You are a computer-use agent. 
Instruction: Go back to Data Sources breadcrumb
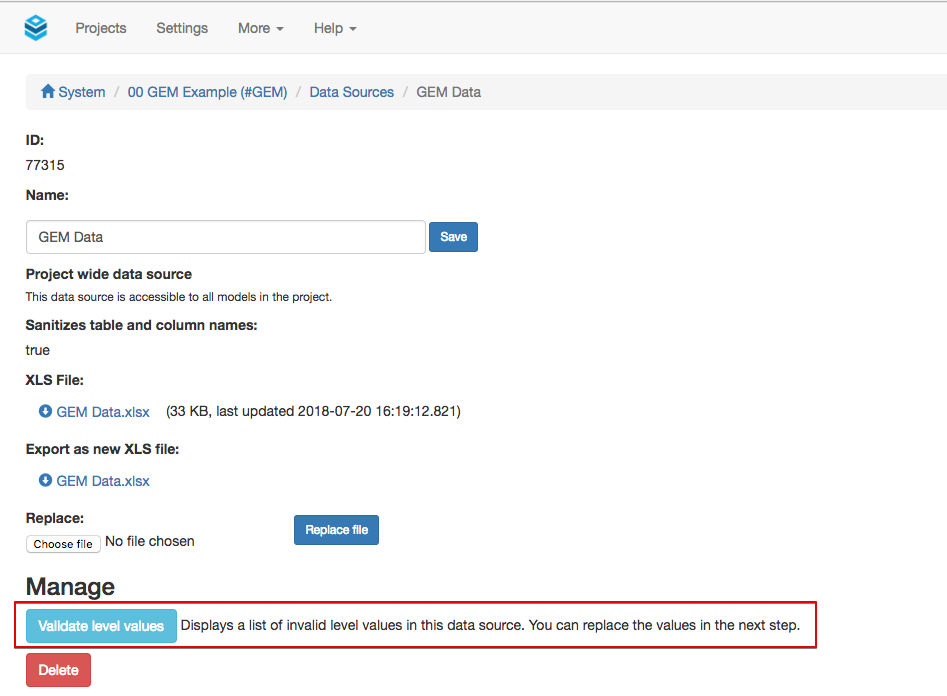[351, 92]
